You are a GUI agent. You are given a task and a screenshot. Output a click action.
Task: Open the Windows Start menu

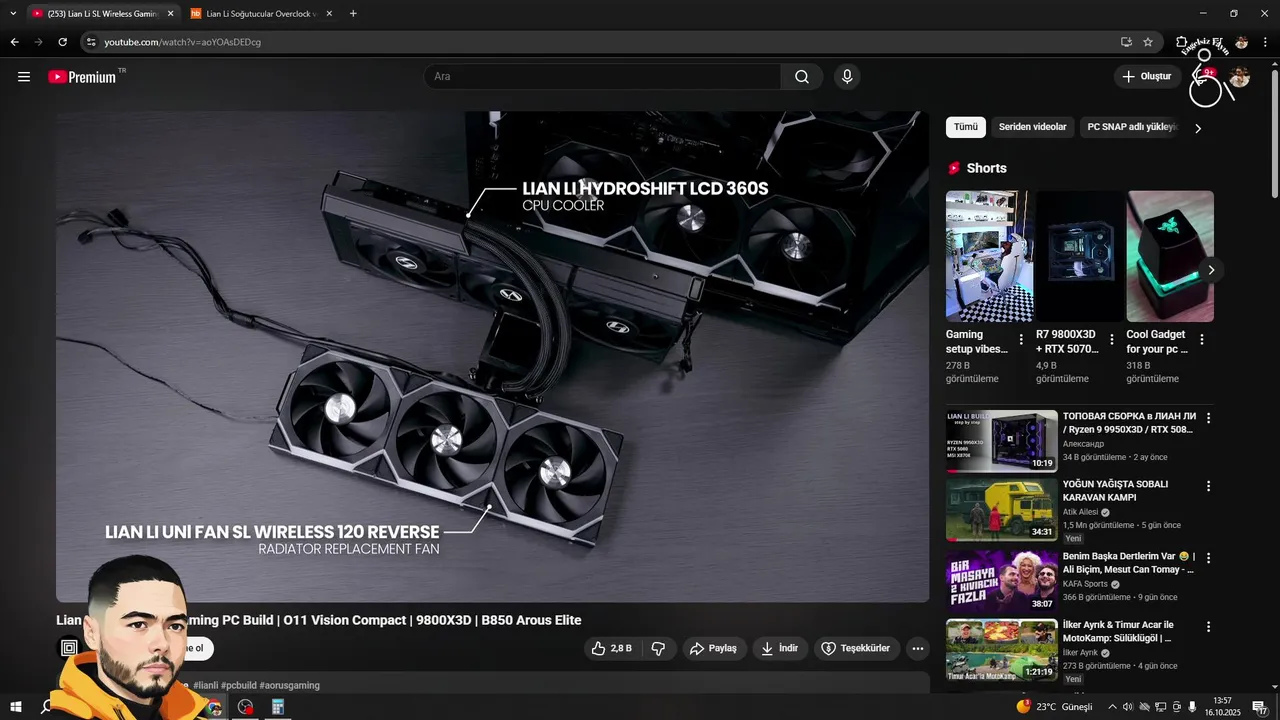pos(17,707)
